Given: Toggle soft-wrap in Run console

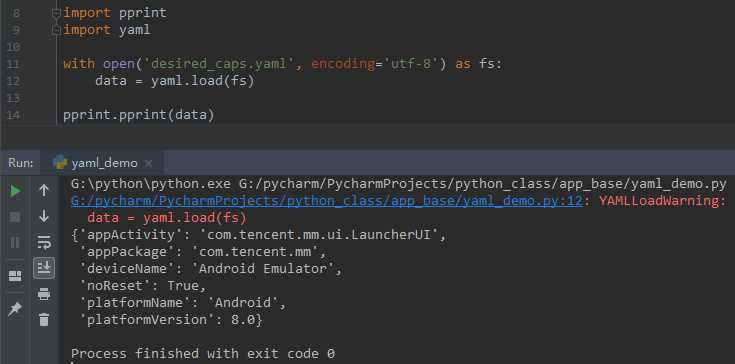Looking at the screenshot, I should 44,242.
